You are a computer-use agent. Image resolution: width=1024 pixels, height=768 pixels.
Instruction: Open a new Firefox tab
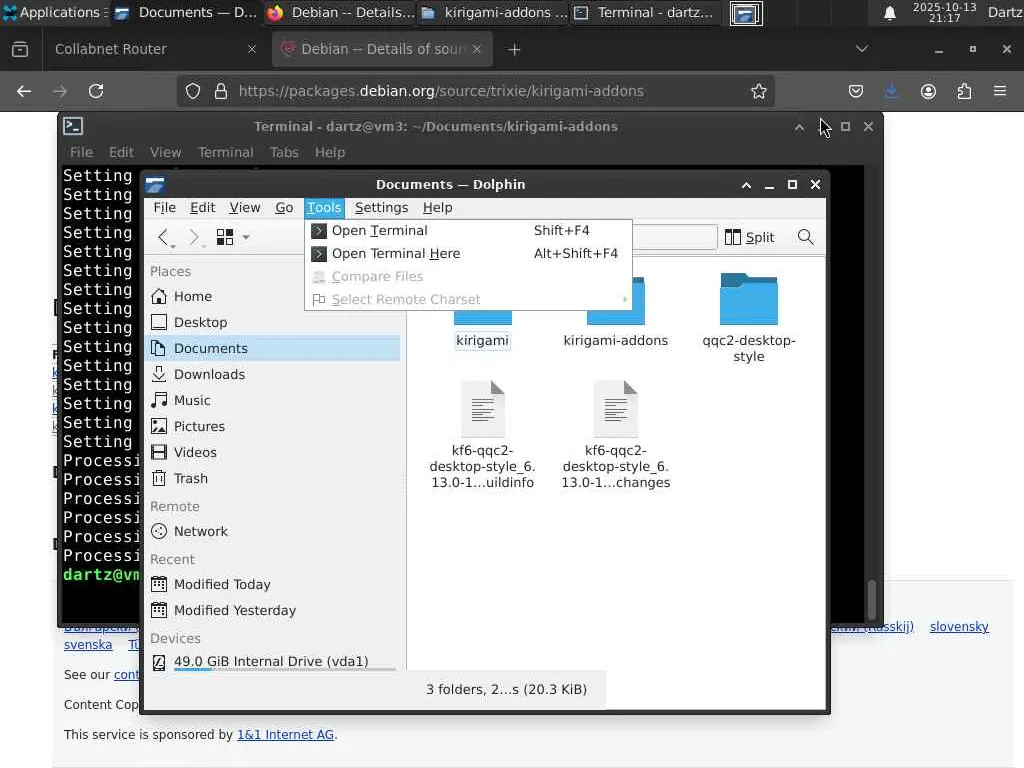coord(514,50)
